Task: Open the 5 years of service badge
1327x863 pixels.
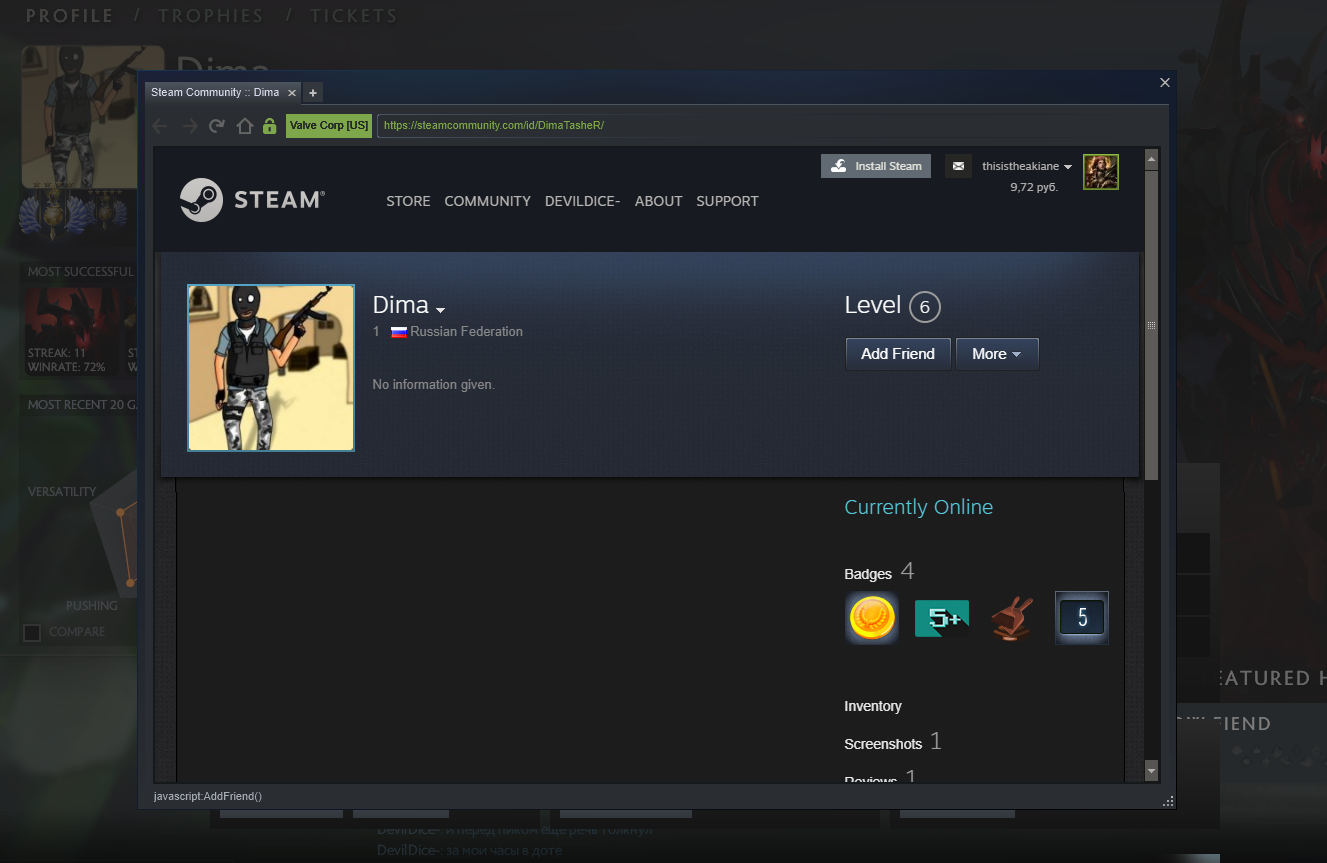Action: (1082, 618)
